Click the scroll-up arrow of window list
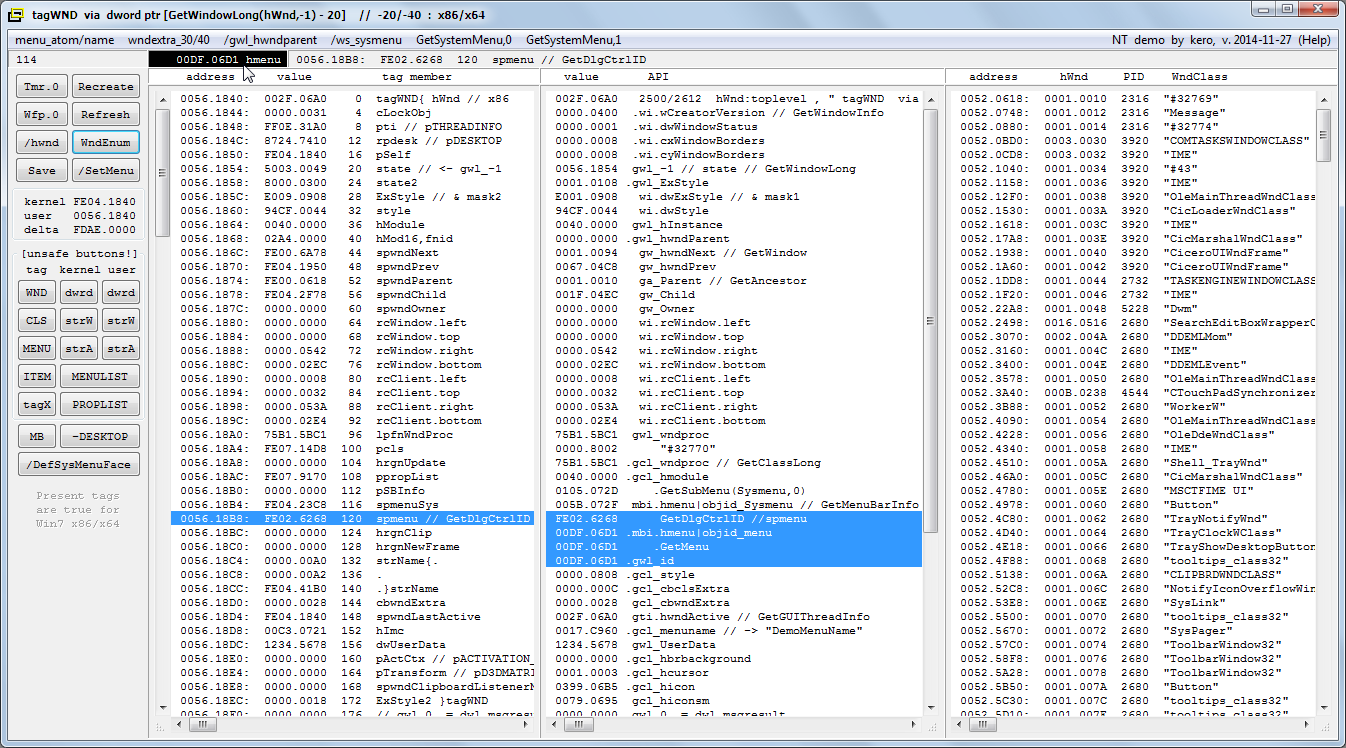This screenshot has width=1346, height=748. [1323, 99]
